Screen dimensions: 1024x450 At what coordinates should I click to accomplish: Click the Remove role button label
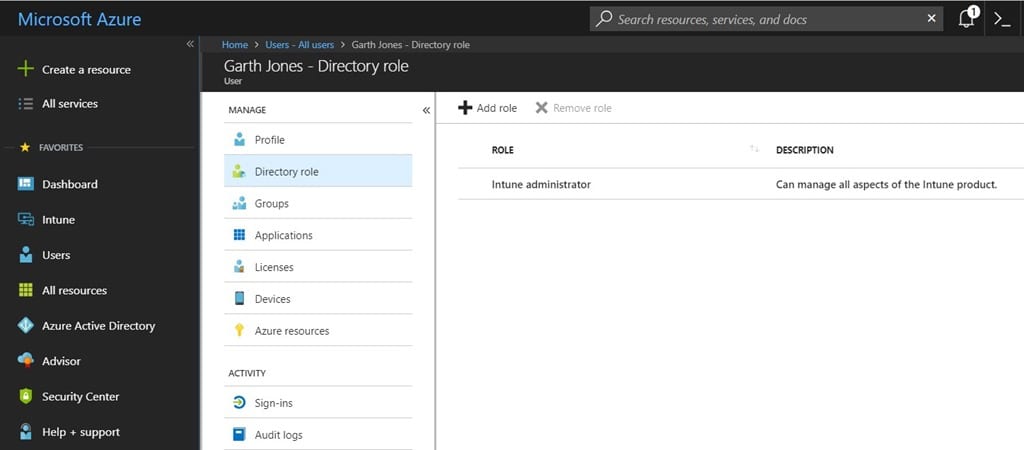pos(582,108)
